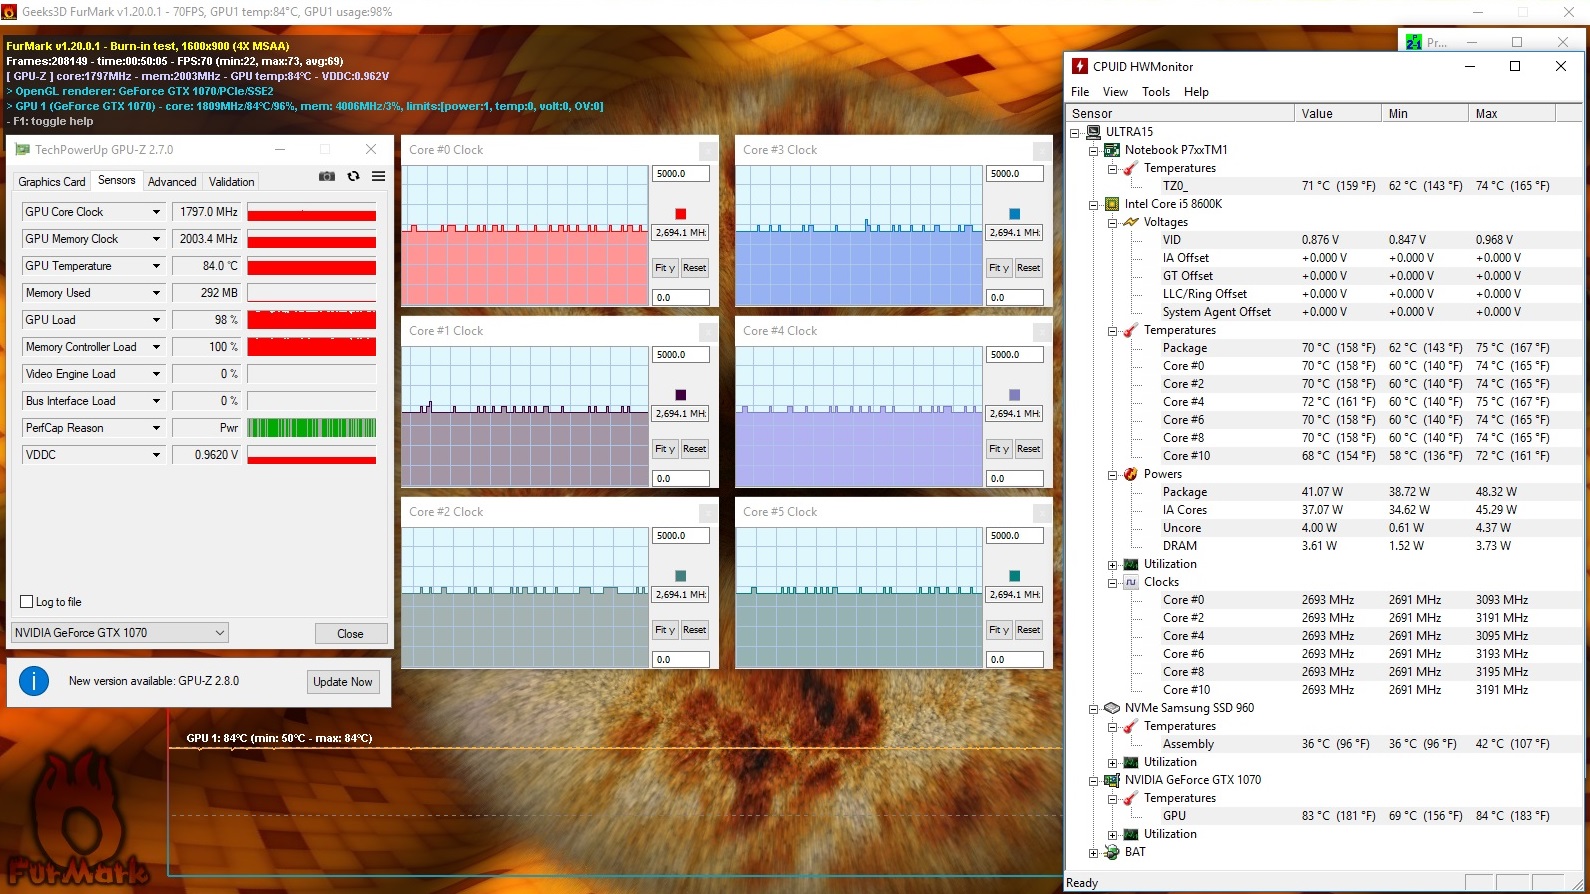Click the 5000.0 max field in Core #0 Clock
The height and width of the screenshot is (894, 1590).
click(681, 174)
